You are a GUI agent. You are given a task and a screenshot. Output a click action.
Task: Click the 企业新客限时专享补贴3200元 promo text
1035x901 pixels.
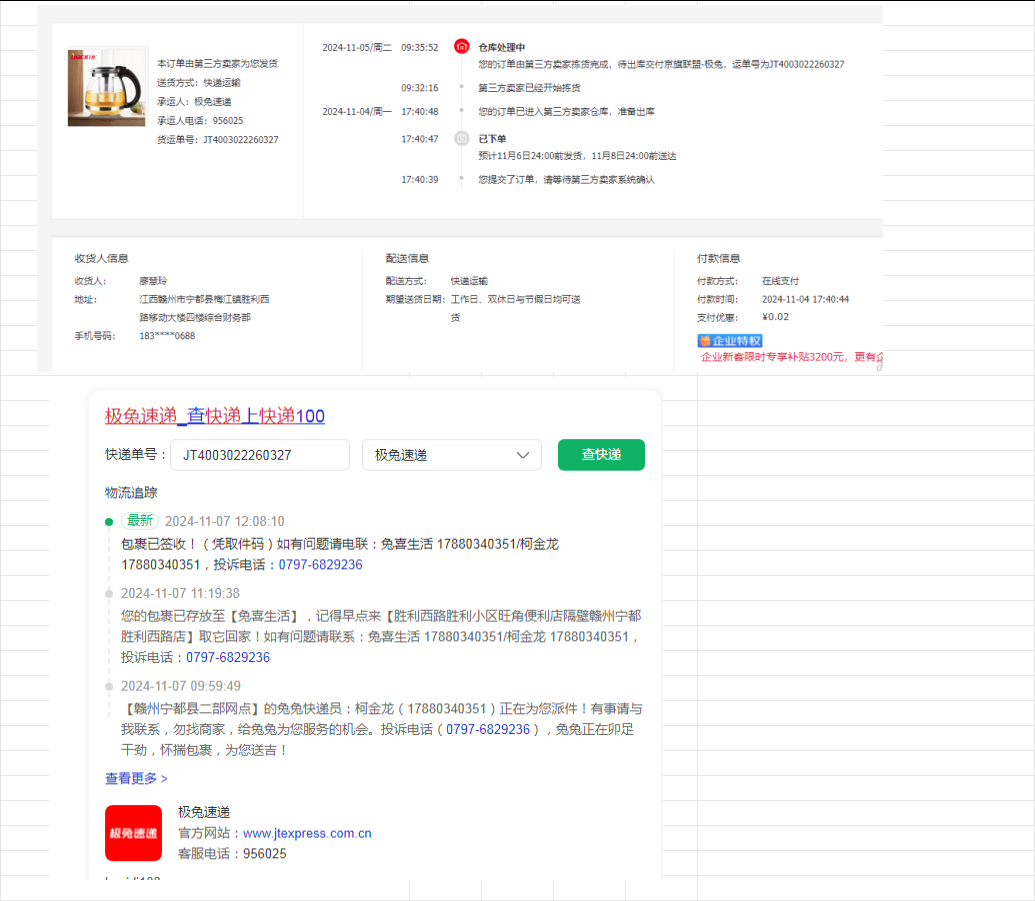791,357
